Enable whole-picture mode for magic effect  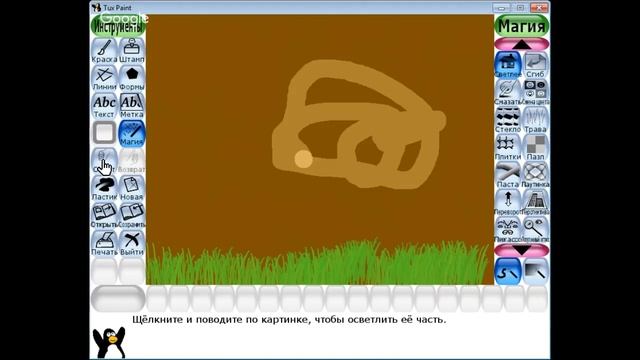click(535, 271)
